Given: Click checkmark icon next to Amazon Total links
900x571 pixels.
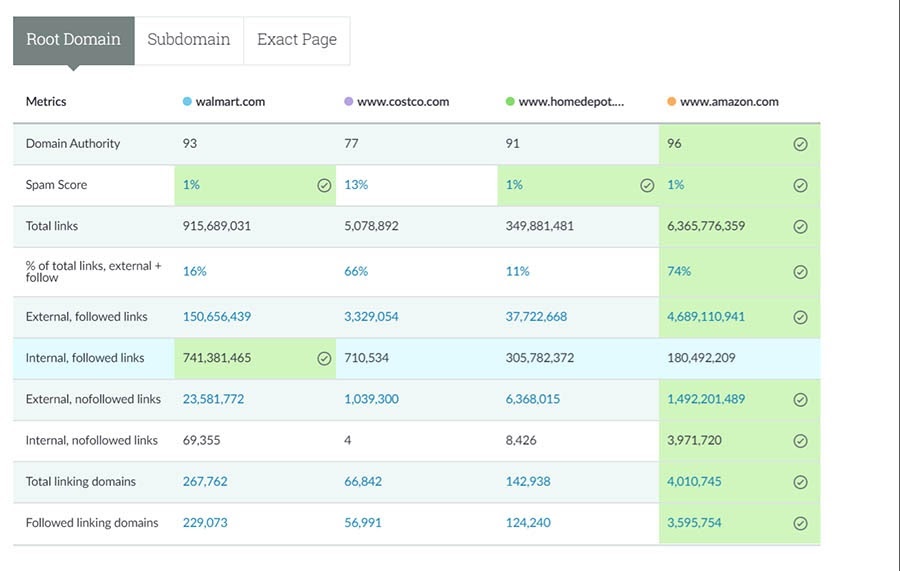Looking at the screenshot, I should (x=800, y=227).
